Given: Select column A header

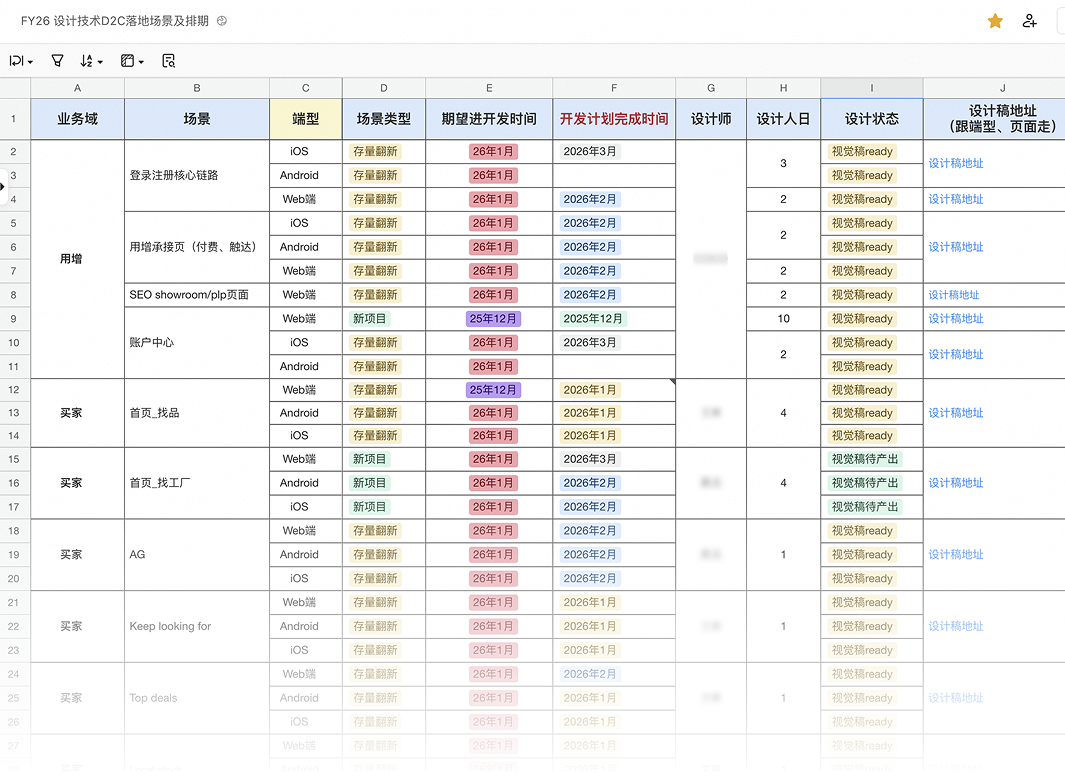Looking at the screenshot, I should 77,88.
